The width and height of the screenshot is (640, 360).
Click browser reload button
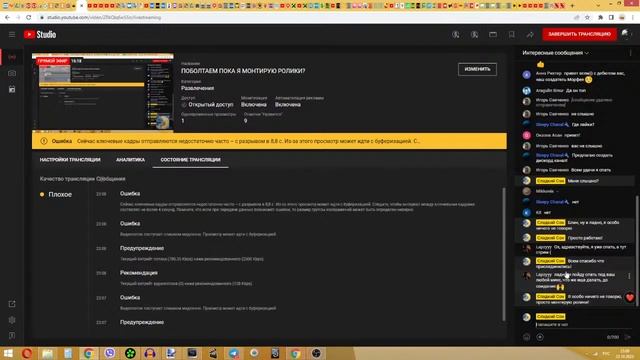(29, 18)
